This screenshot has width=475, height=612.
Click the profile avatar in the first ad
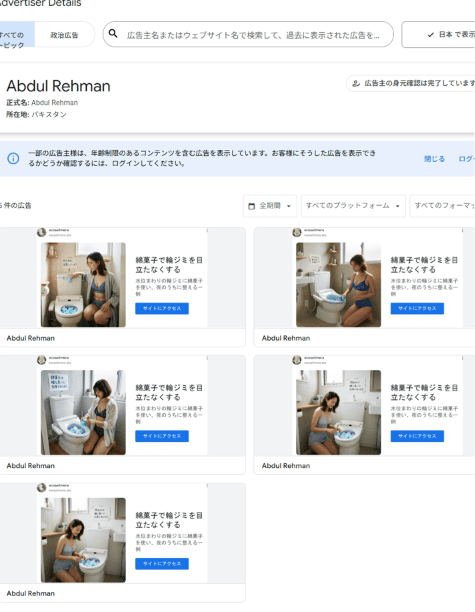click(x=42, y=233)
